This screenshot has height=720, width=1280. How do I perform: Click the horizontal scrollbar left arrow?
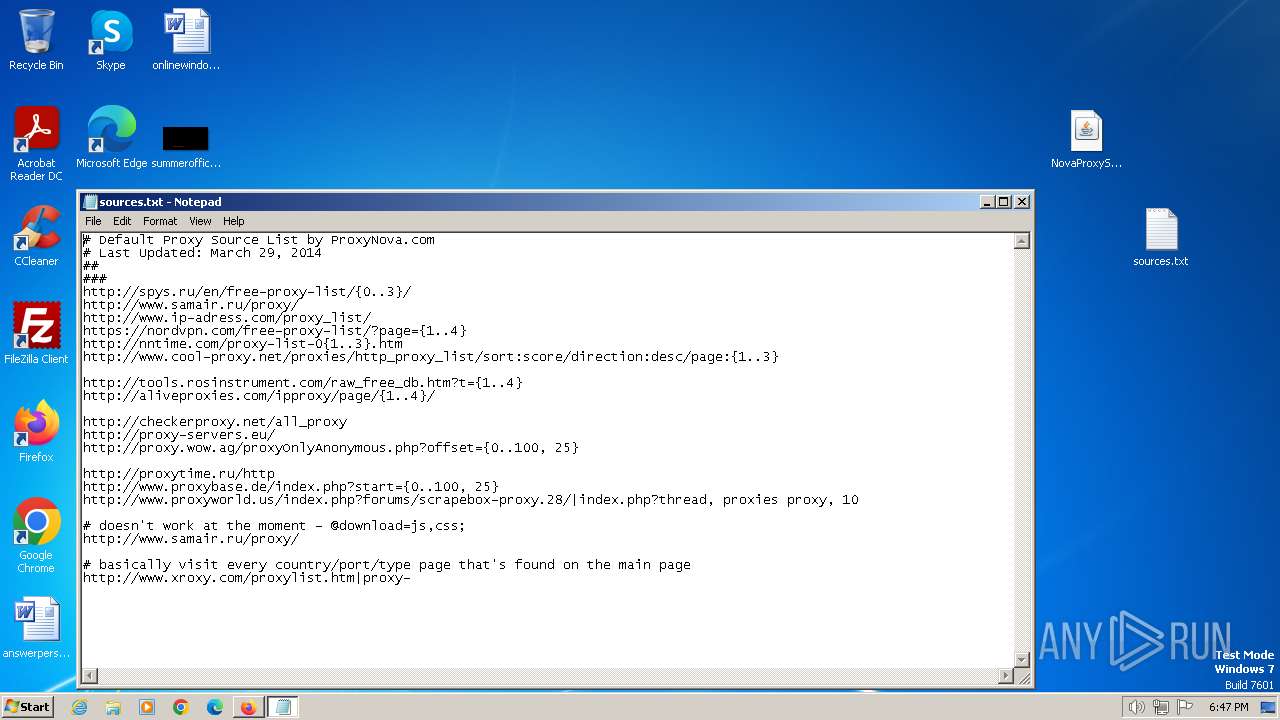pos(89,676)
